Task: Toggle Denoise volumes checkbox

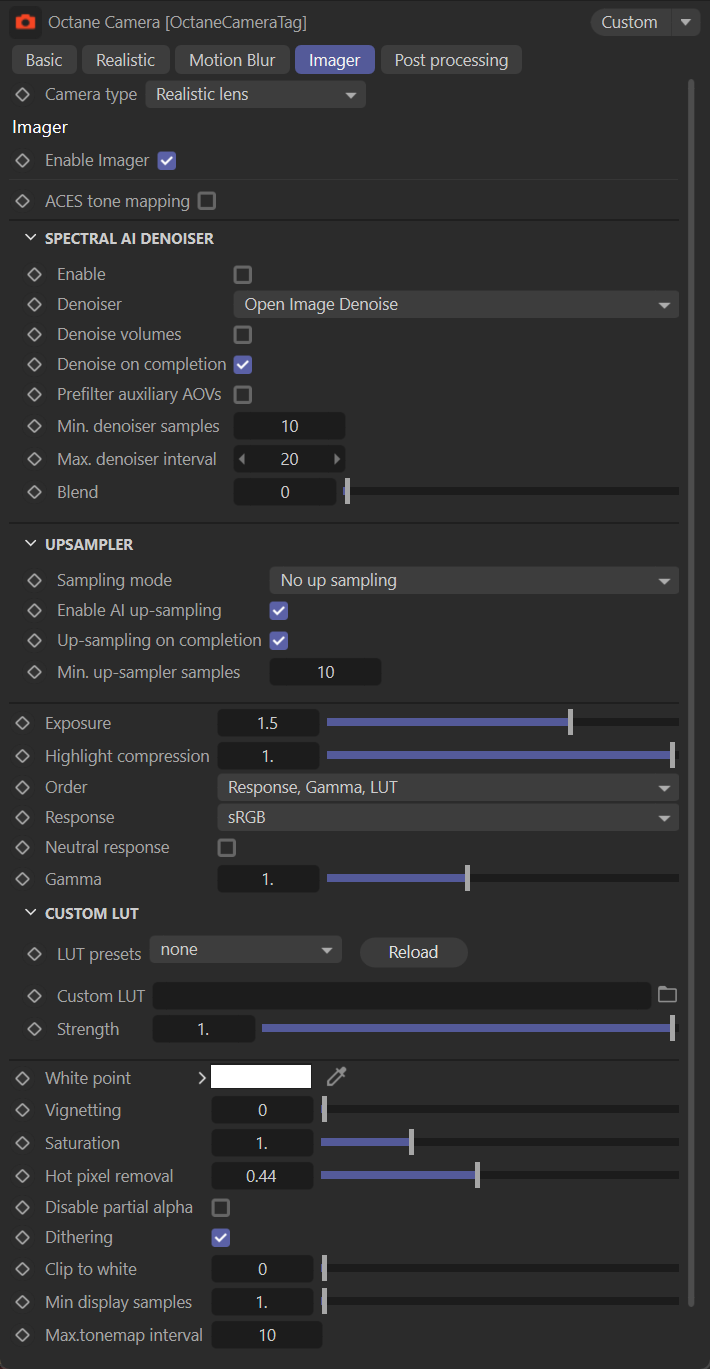Action: point(242,334)
